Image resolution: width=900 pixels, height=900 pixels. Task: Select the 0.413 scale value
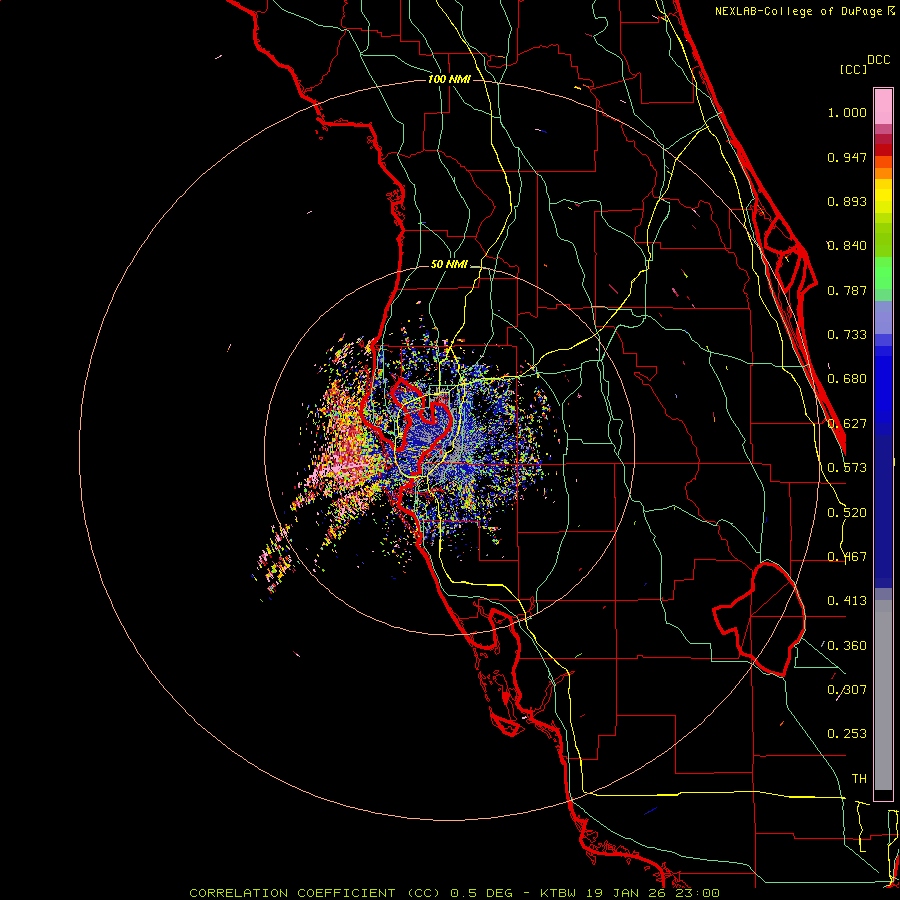(847, 601)
